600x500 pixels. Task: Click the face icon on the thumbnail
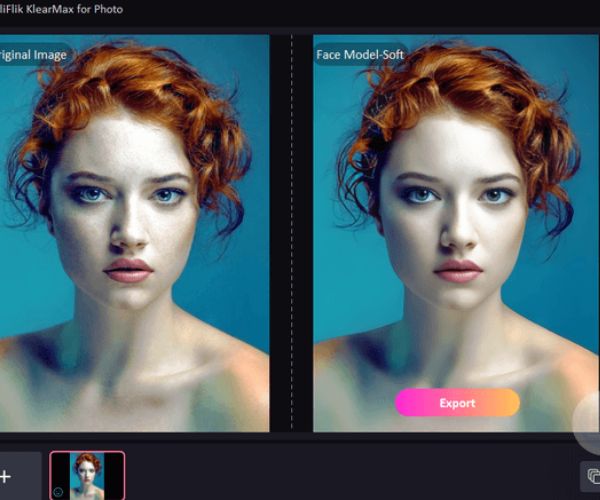[x=58, y=492]
